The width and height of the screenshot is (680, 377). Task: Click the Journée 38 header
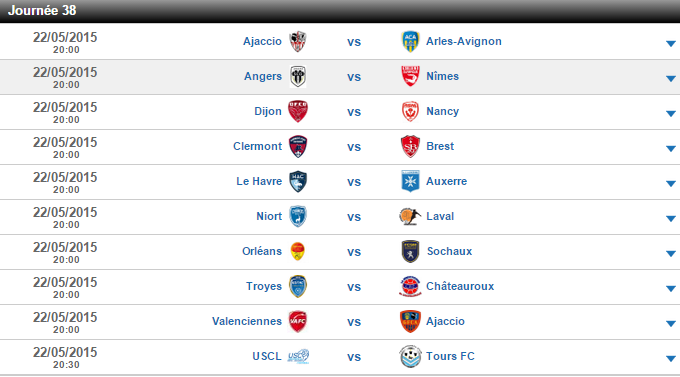point(42,10)
